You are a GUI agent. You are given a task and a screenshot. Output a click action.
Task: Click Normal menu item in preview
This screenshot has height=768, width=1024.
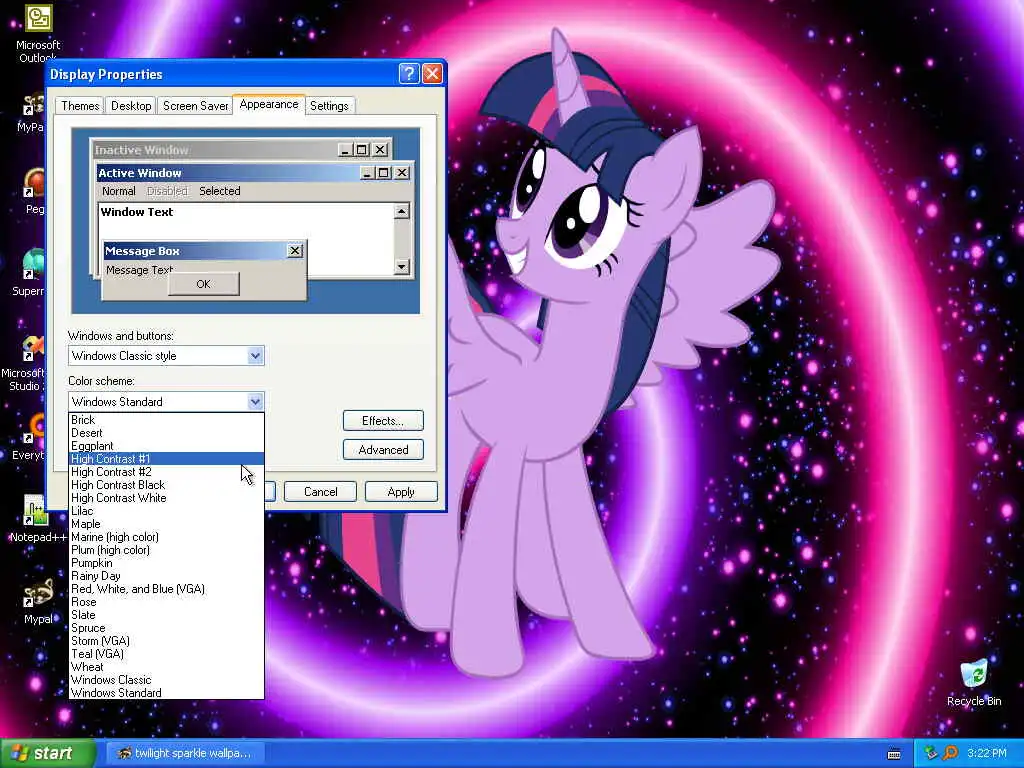point(118,191)
